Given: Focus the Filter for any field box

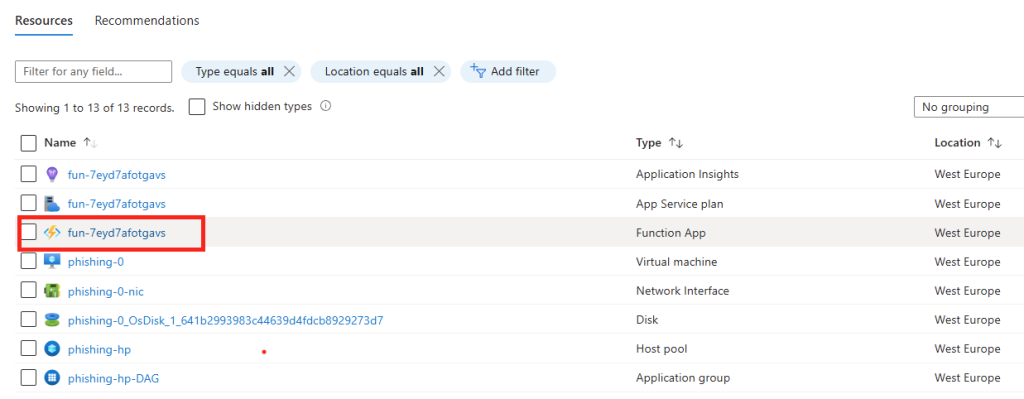Looking at the screenshot, I should (x=93, y=72).
